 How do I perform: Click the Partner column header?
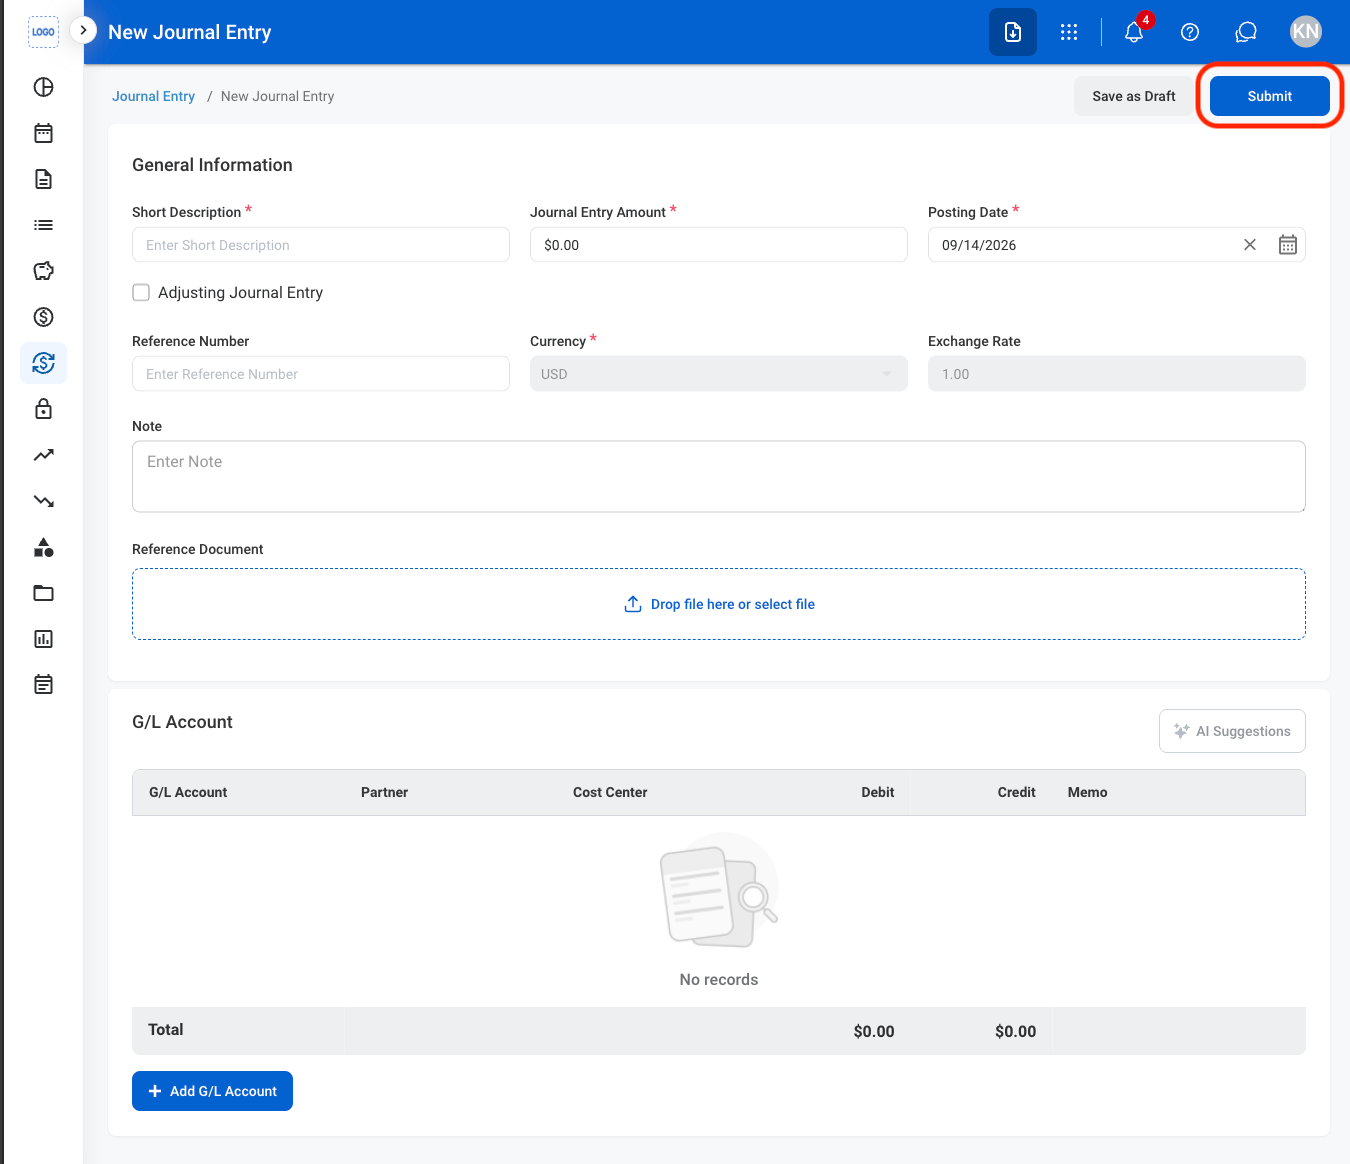384,792
